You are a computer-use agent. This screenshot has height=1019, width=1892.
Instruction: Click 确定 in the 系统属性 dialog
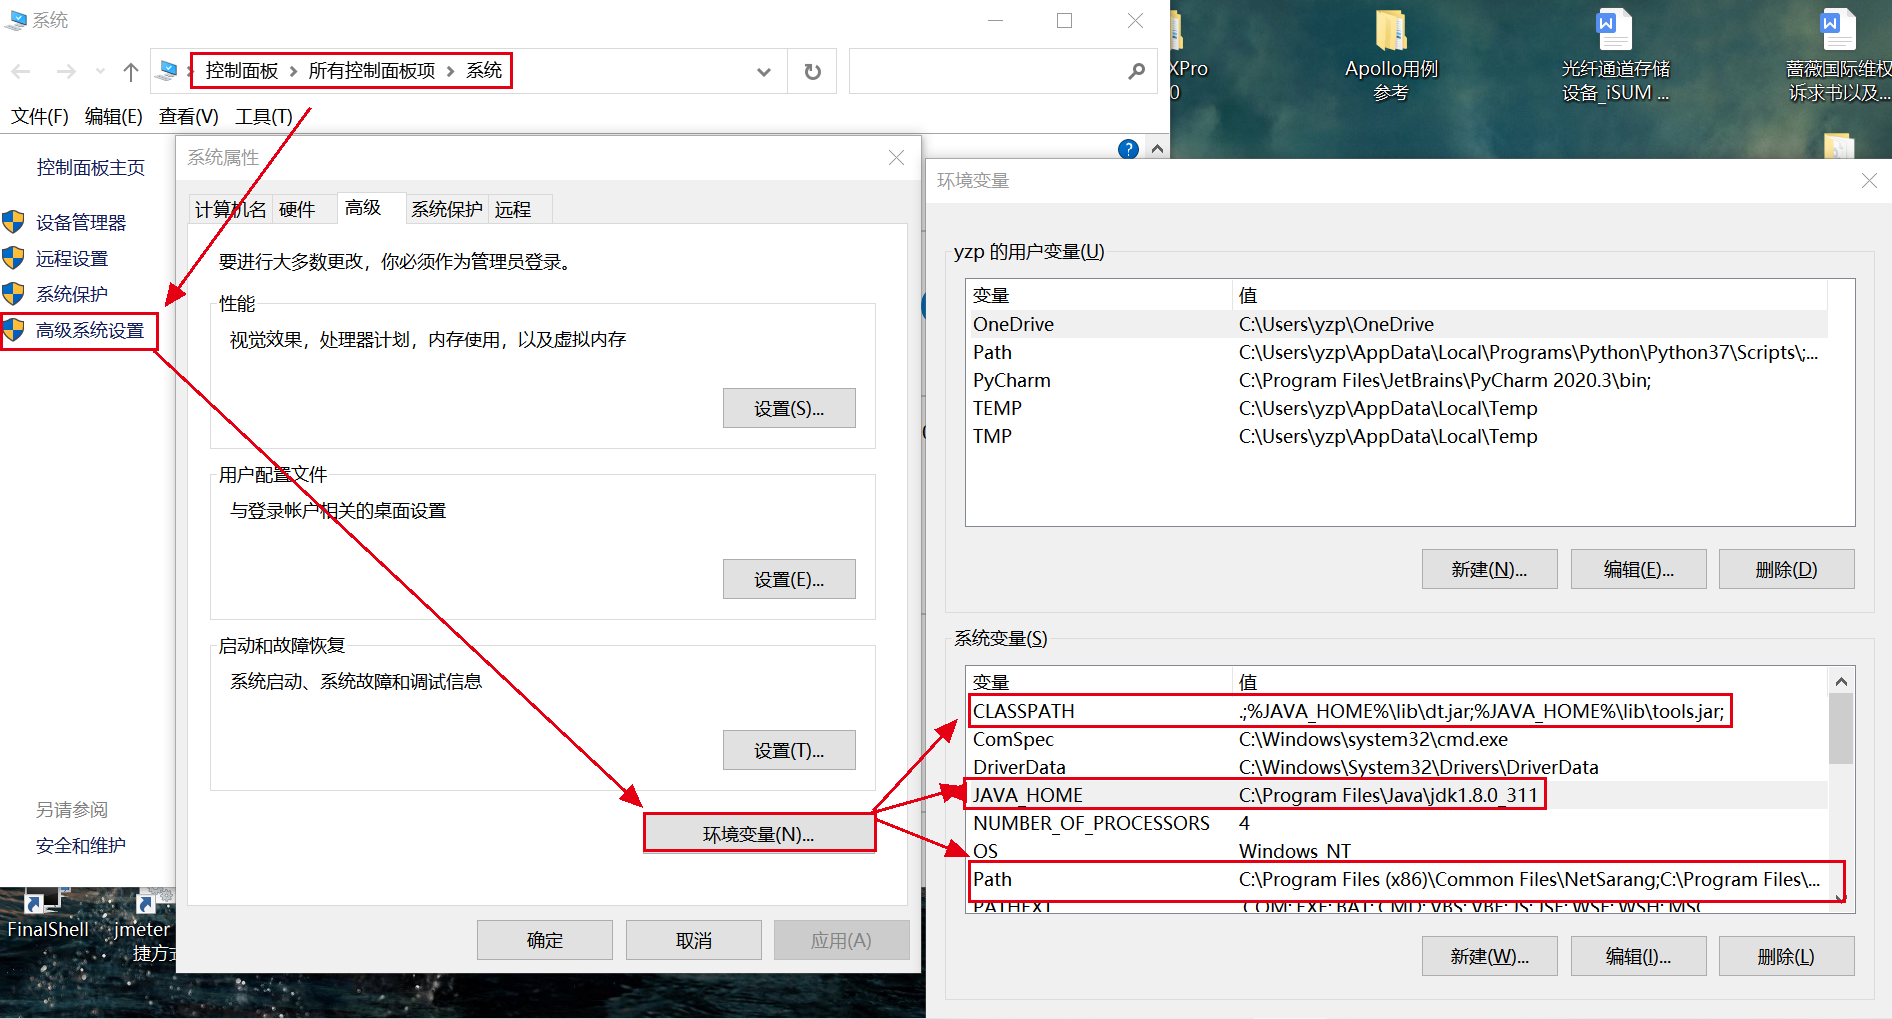tap(545, 940)
